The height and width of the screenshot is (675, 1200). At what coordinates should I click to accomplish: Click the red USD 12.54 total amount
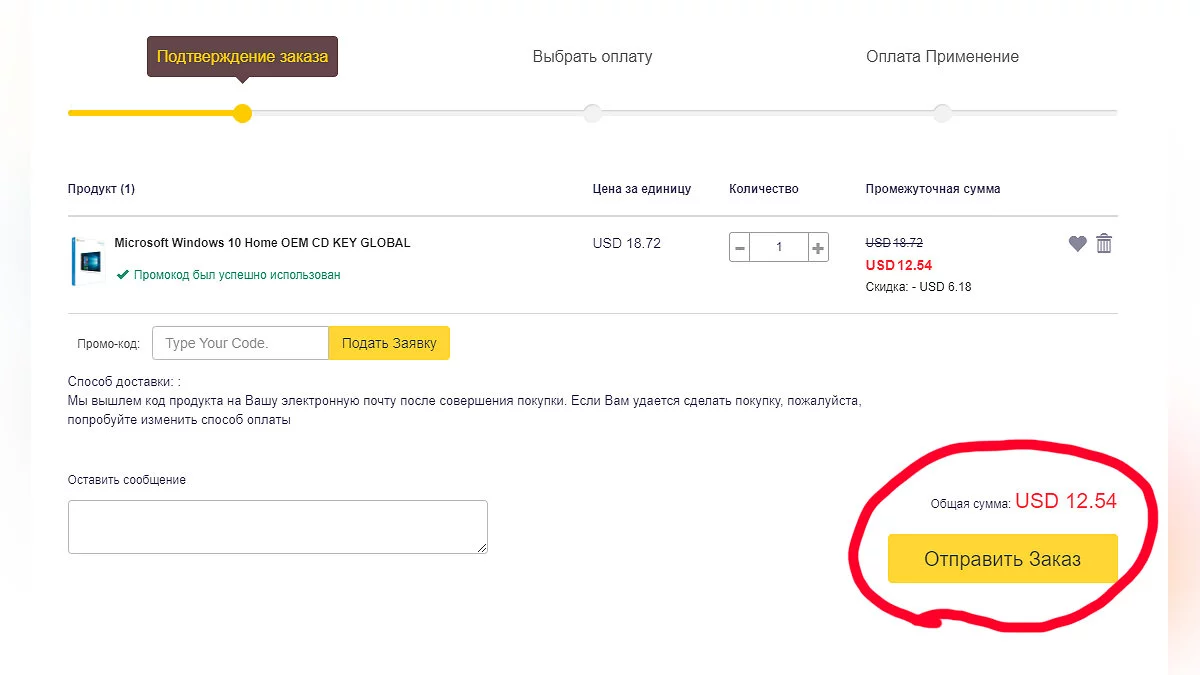(1065, 501)
